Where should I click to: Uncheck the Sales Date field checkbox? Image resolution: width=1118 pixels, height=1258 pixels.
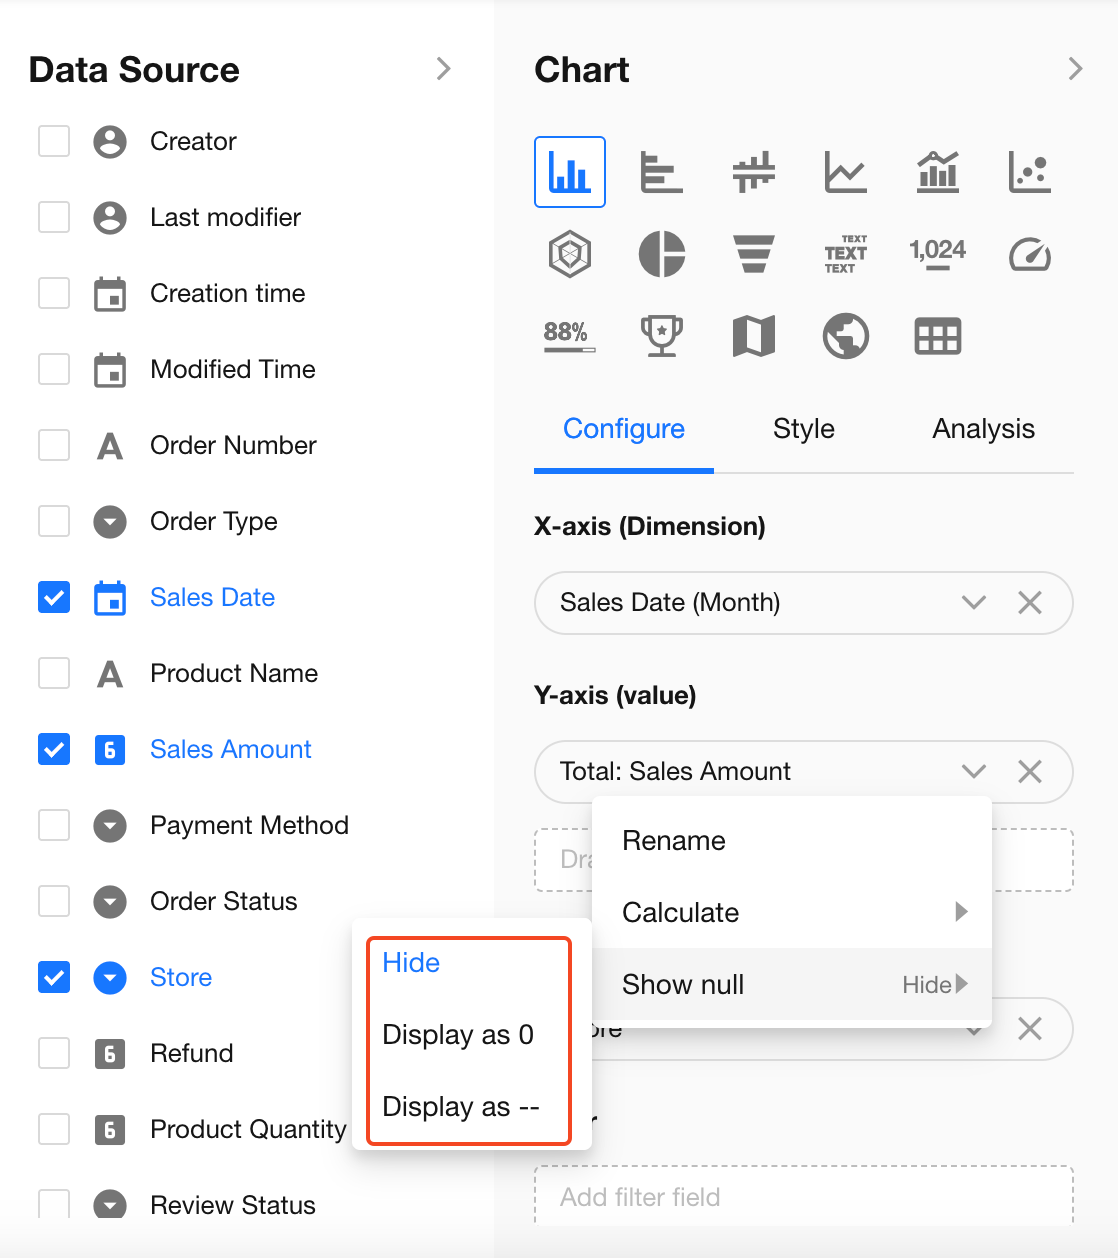click(x=54, y=597)
